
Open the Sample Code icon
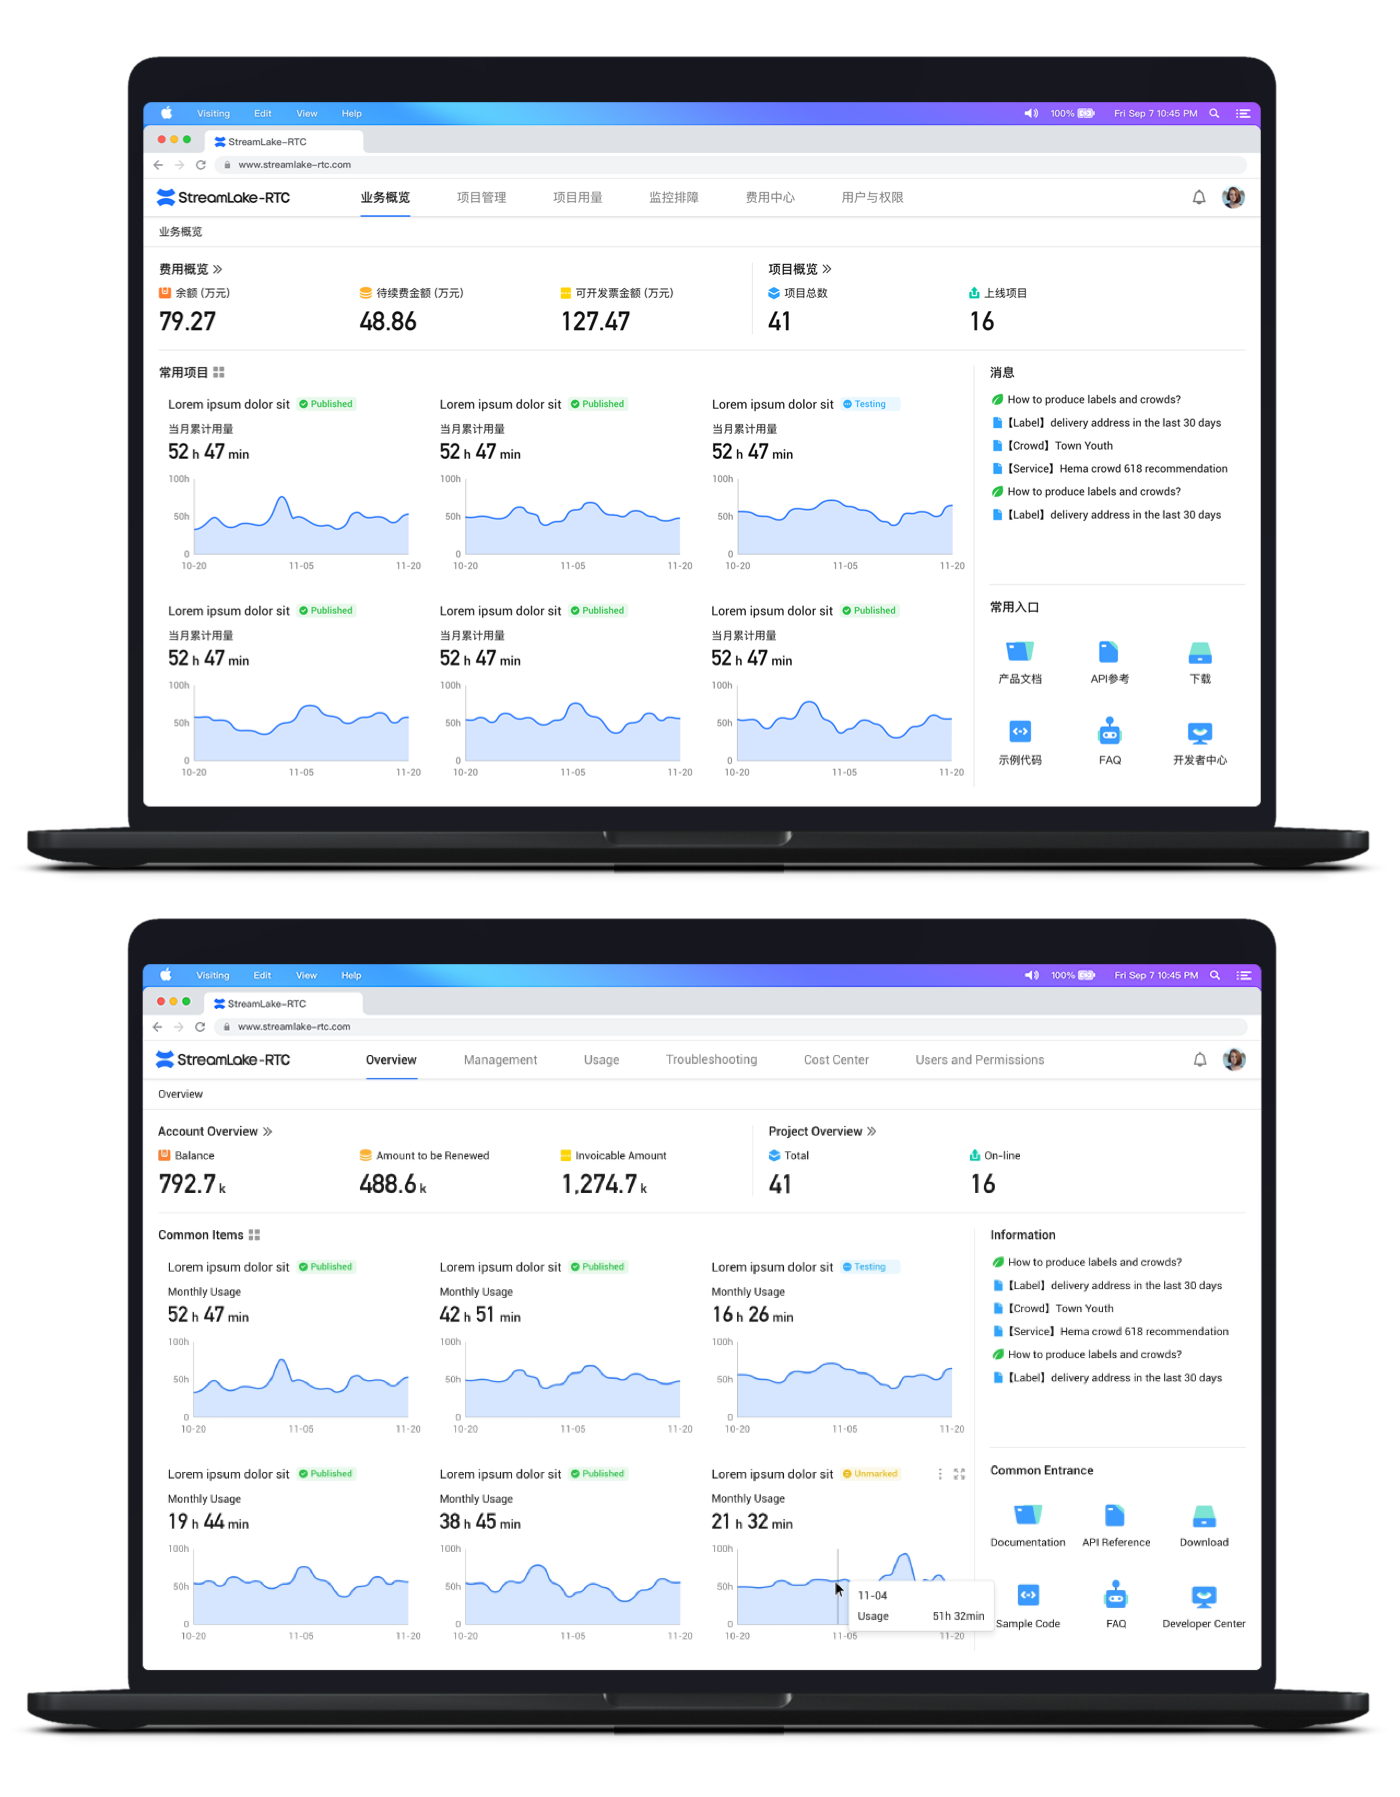click(x=1027, y=1595)
